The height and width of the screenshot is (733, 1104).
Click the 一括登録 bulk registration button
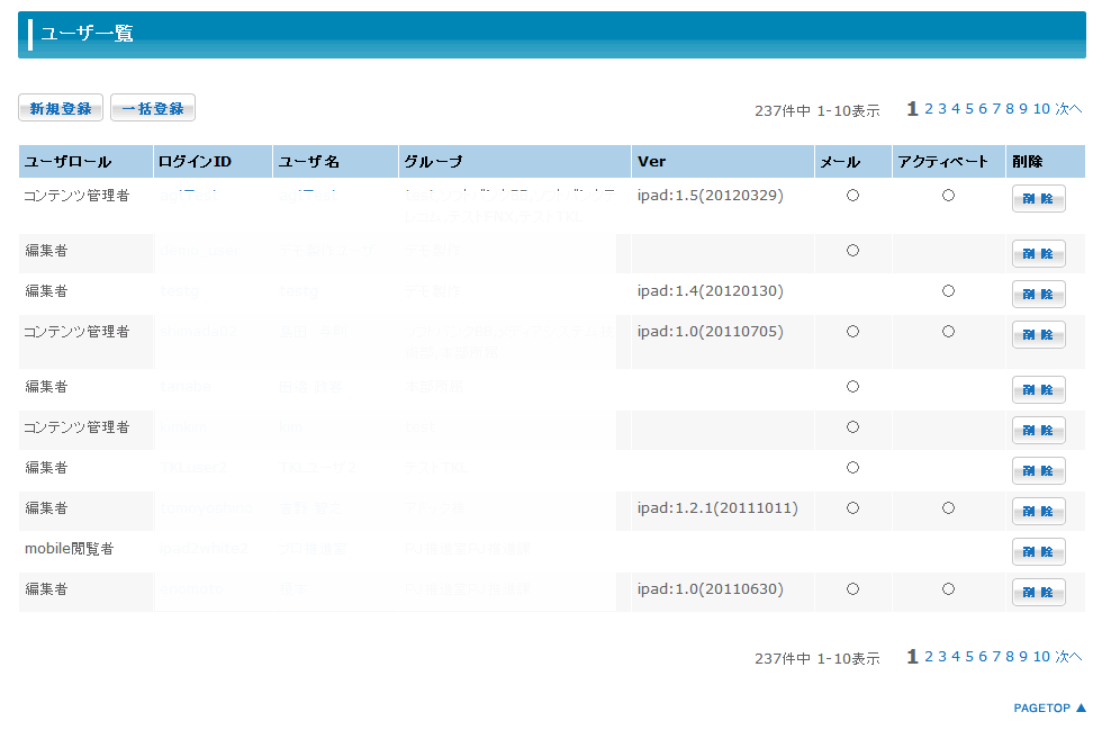tap(153, 109)
